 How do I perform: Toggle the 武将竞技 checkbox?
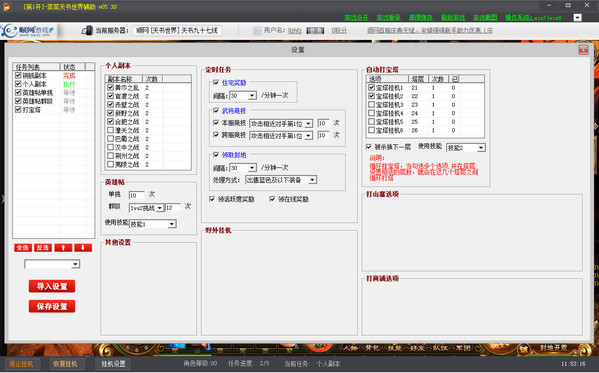click(216, 111)
